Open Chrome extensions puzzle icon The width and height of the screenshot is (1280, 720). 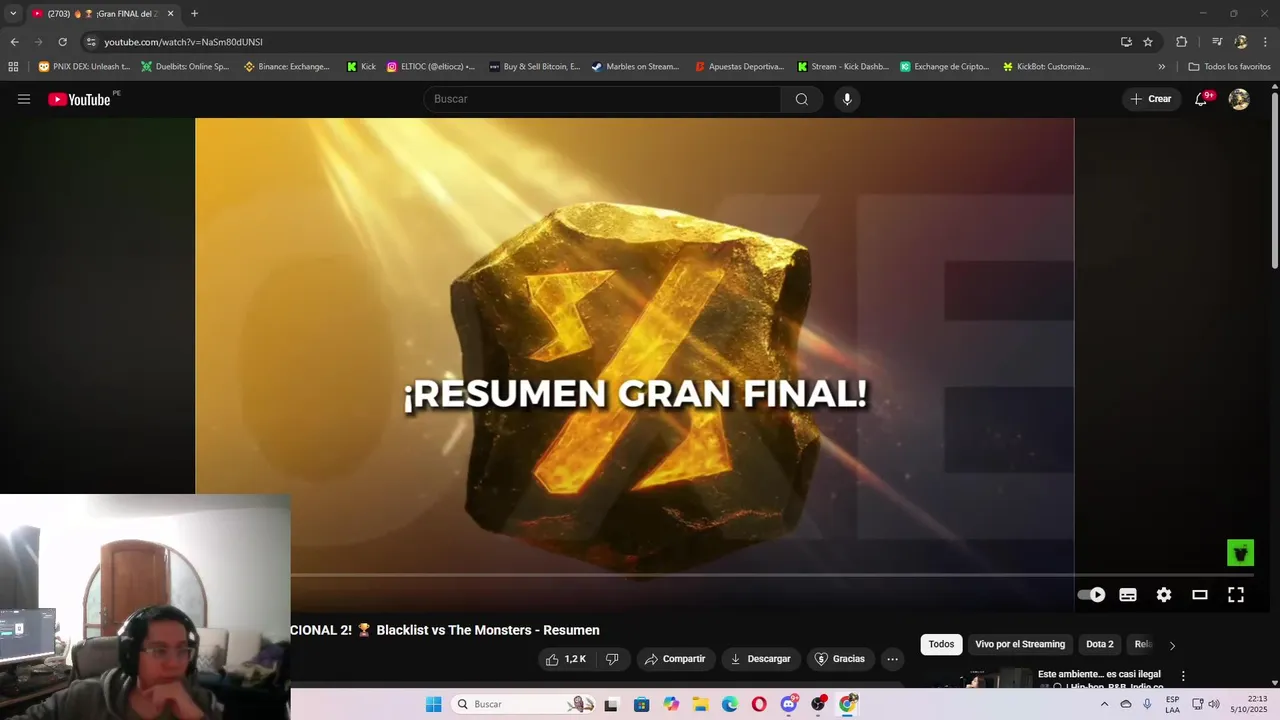pyautogui.click(x=1181, y=42)
